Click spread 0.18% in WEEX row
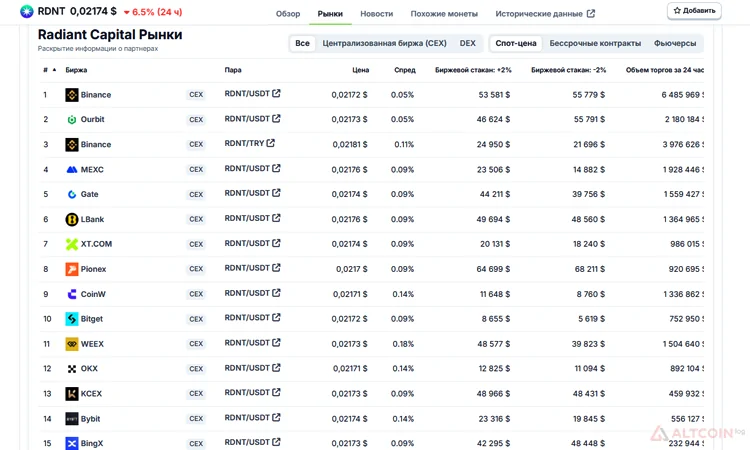Image resolution: width=750 pixels, height=450 pixels. click(403, 344)
